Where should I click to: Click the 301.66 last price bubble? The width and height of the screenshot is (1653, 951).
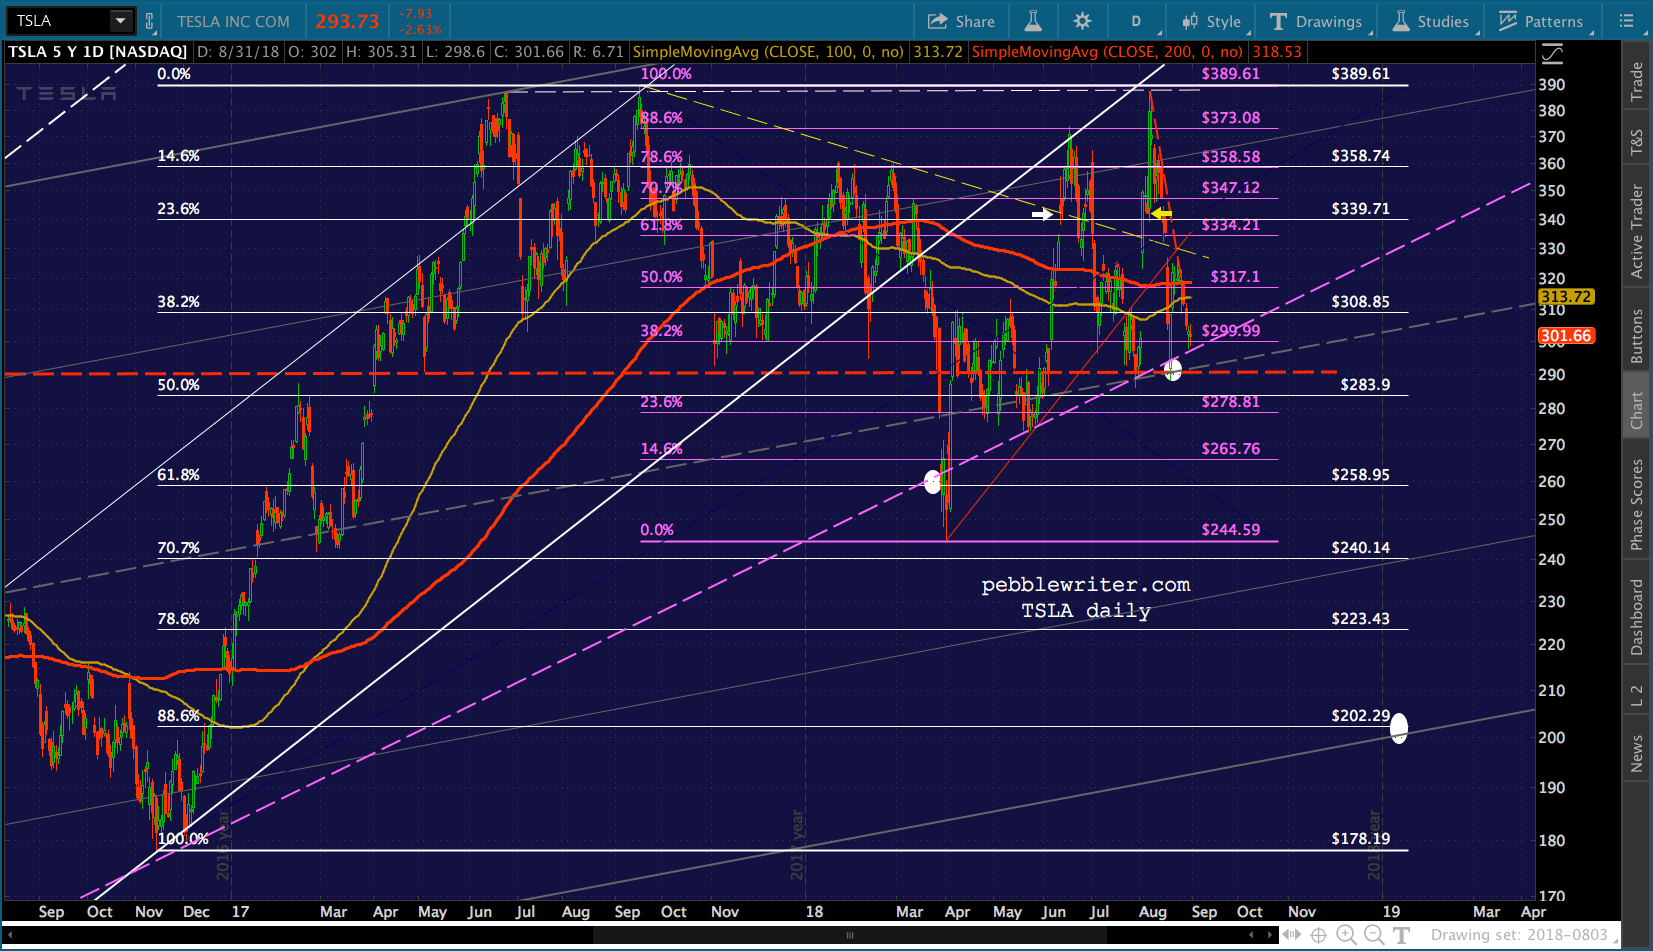click(x=1566, y=336)
